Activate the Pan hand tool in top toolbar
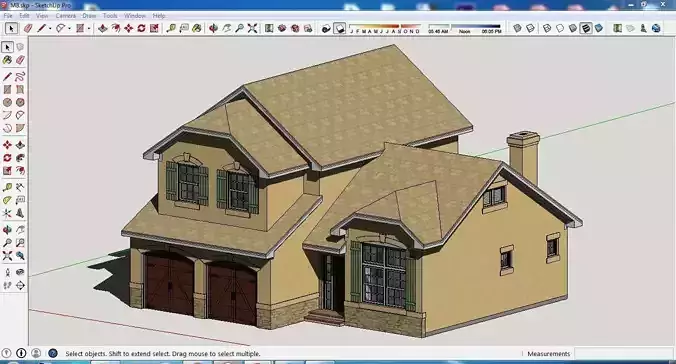The width and height of the screenshot is (676, 364). [226, 28]
